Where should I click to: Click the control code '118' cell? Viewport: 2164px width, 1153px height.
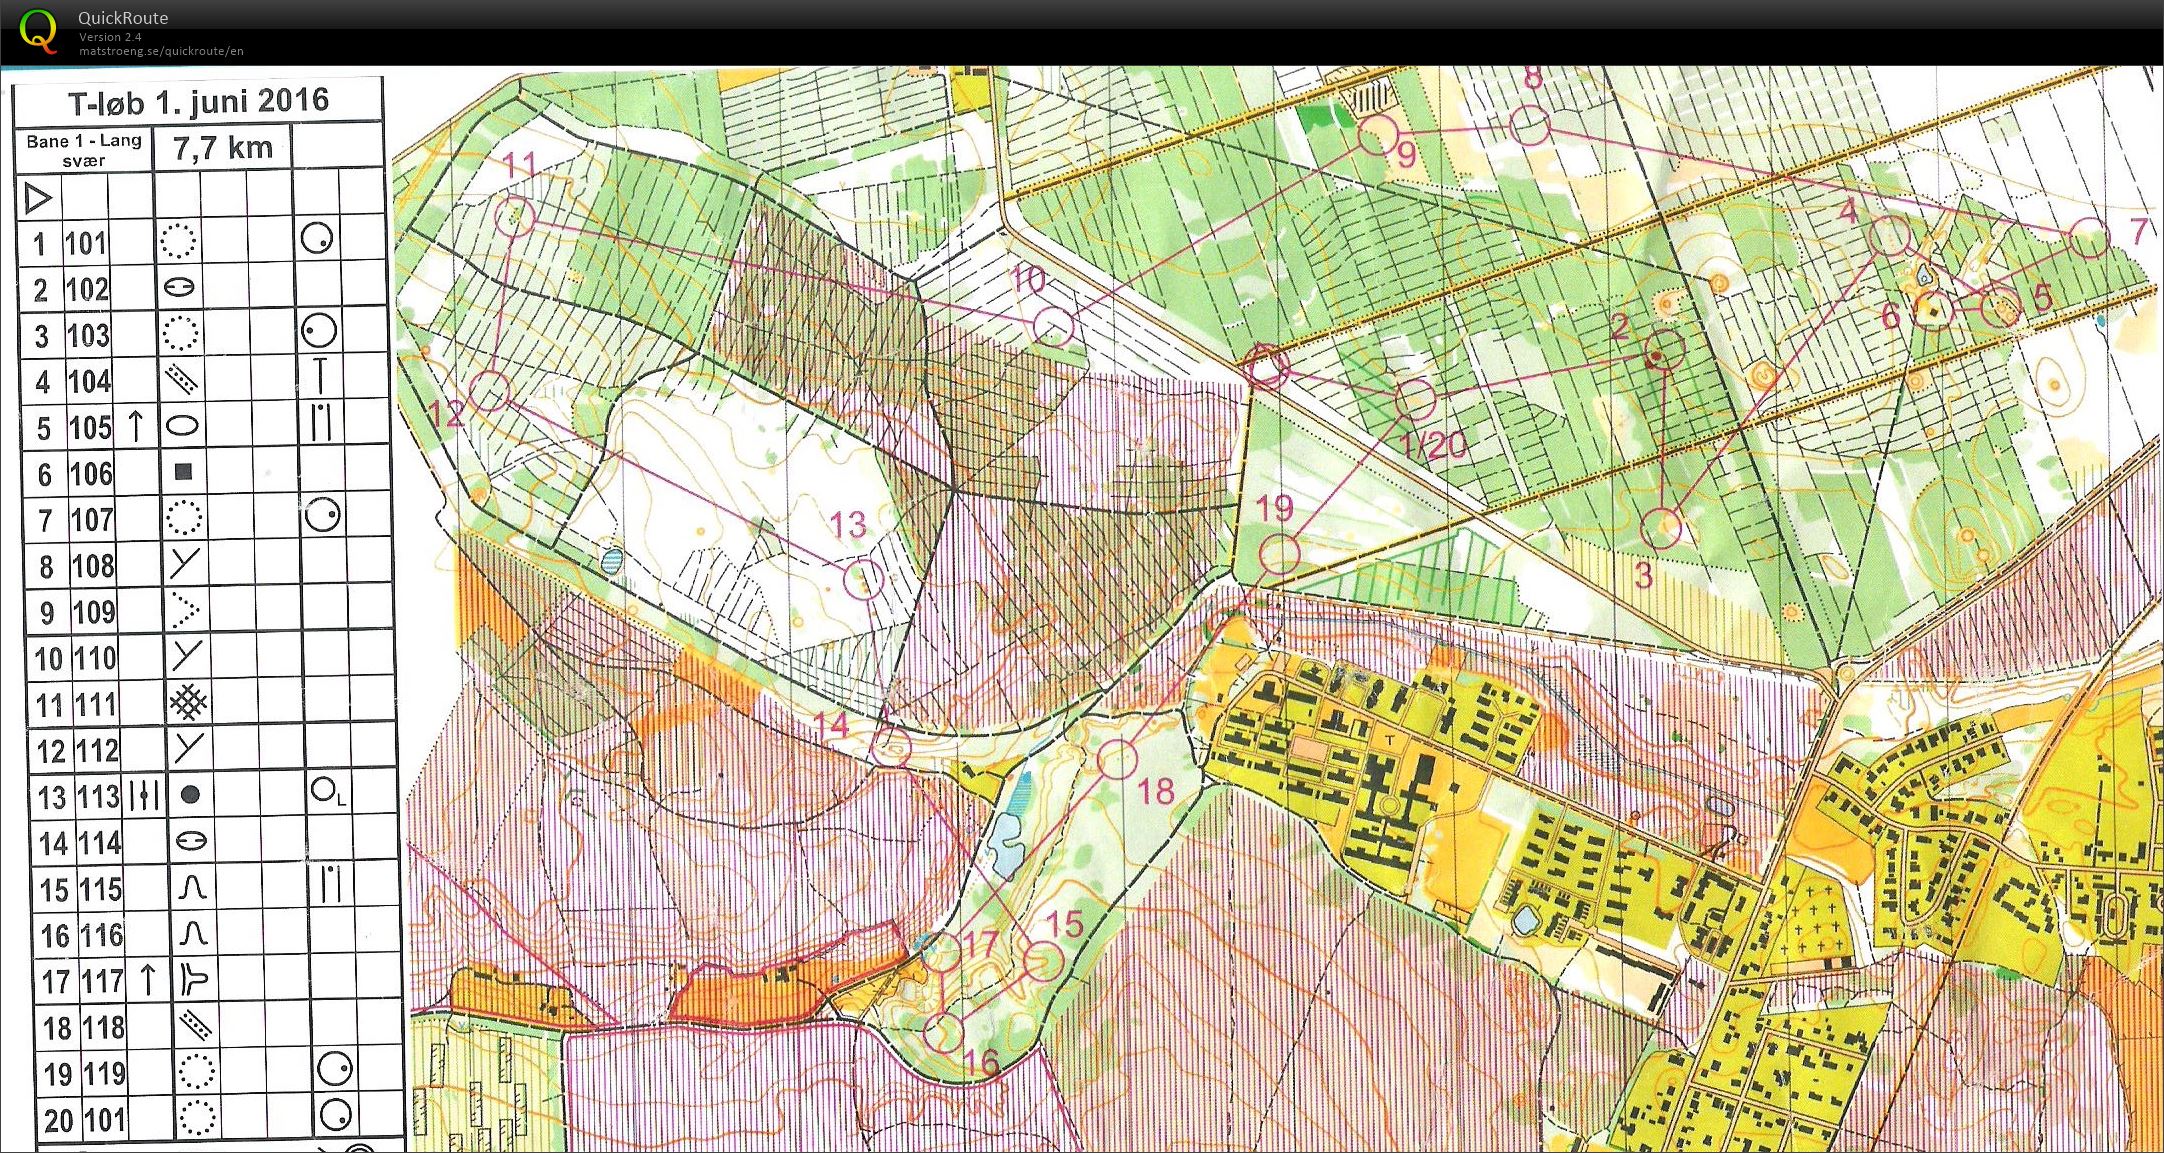click(103, 1027)
